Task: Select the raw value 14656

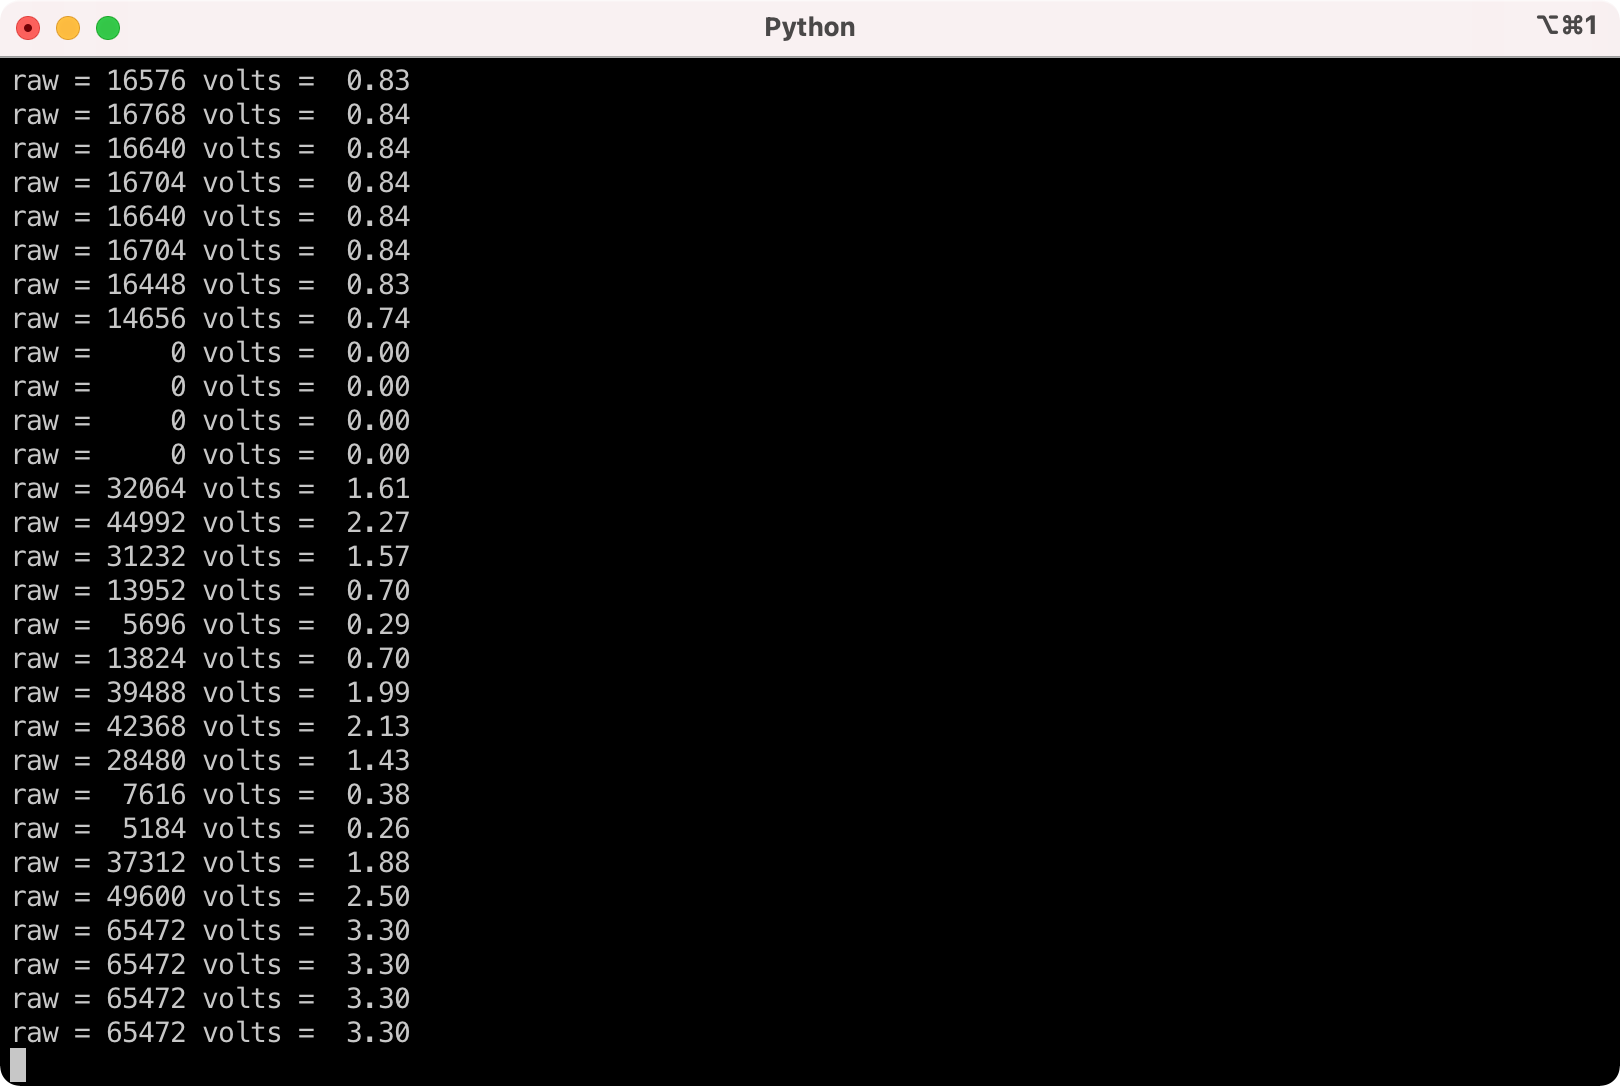Action: tap(146, 319)
